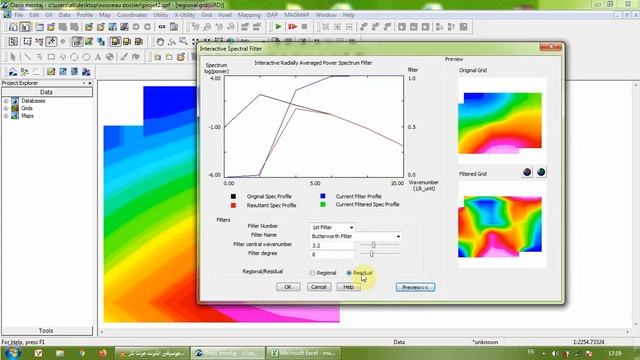Click the GX toolbar icon
640x360 pixels.
[x=162, y=27]
